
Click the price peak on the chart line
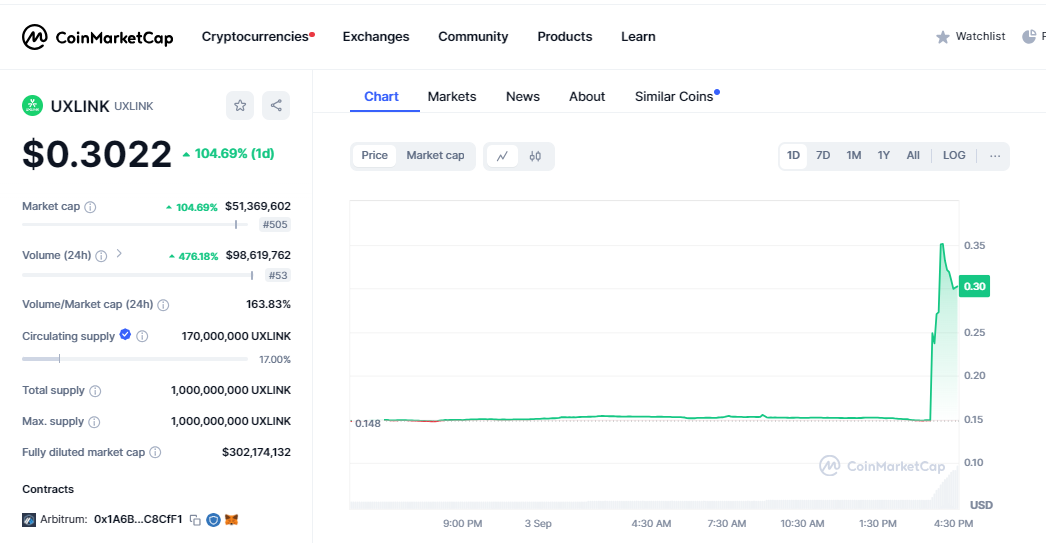[942, 245]
